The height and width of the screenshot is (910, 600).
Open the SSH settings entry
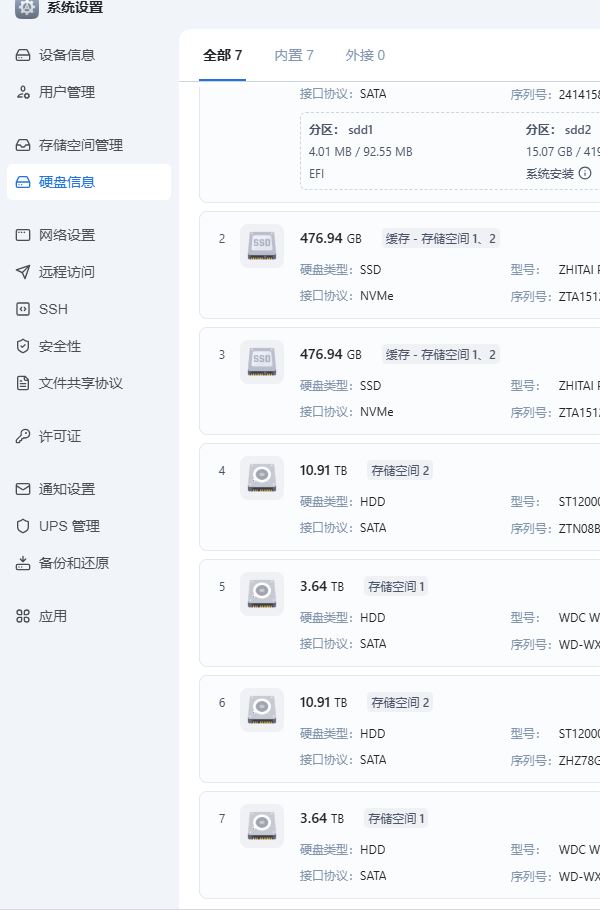coord(89,309)
